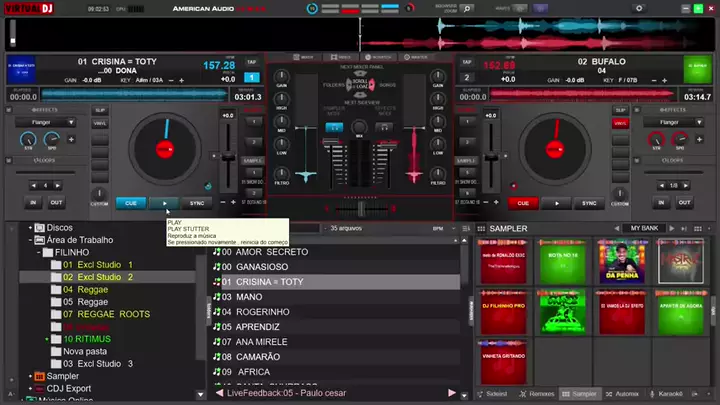Click the right deck FILTRO knob

click(438, 172)
